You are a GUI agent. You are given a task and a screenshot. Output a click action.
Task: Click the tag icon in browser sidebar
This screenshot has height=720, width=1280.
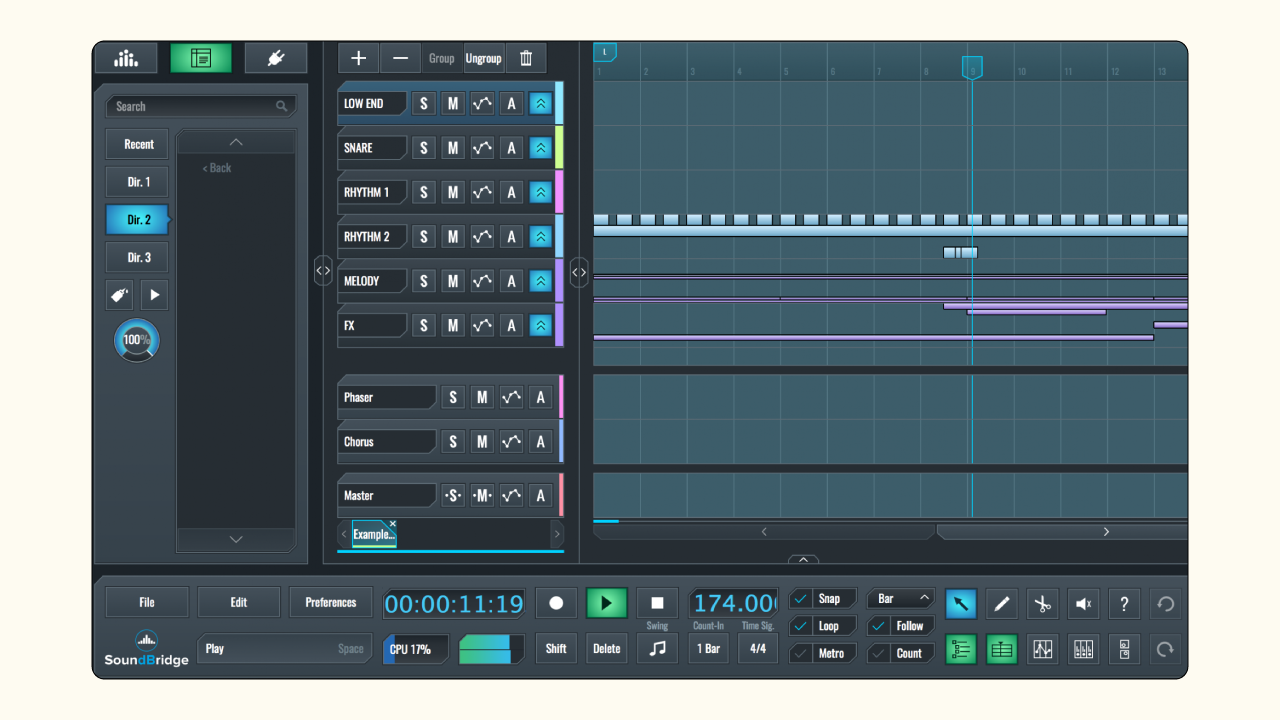[x=119, y=295]
